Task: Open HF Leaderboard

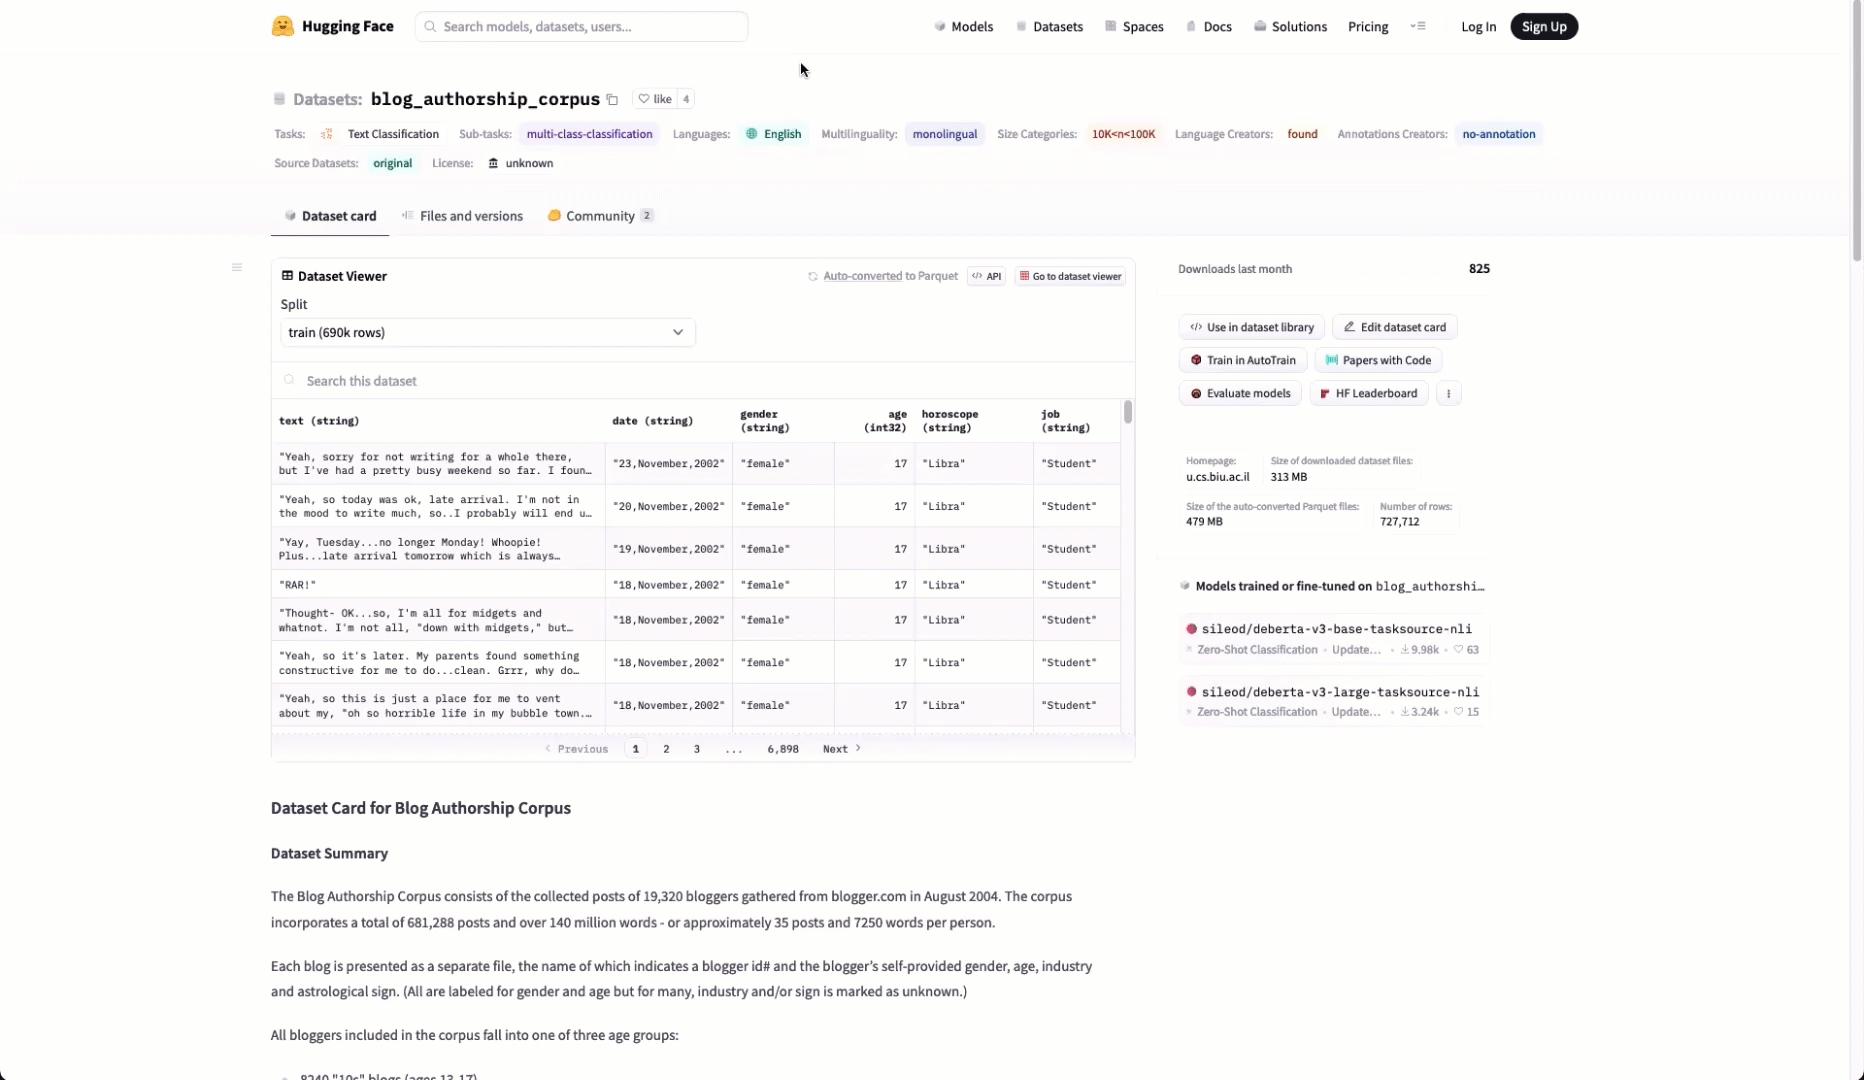Action: click(1369, 393)
